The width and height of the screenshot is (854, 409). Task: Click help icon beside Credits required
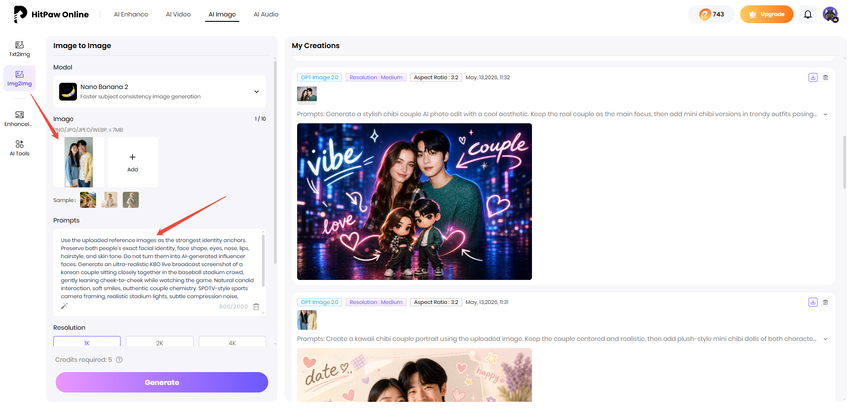(119, 360)
